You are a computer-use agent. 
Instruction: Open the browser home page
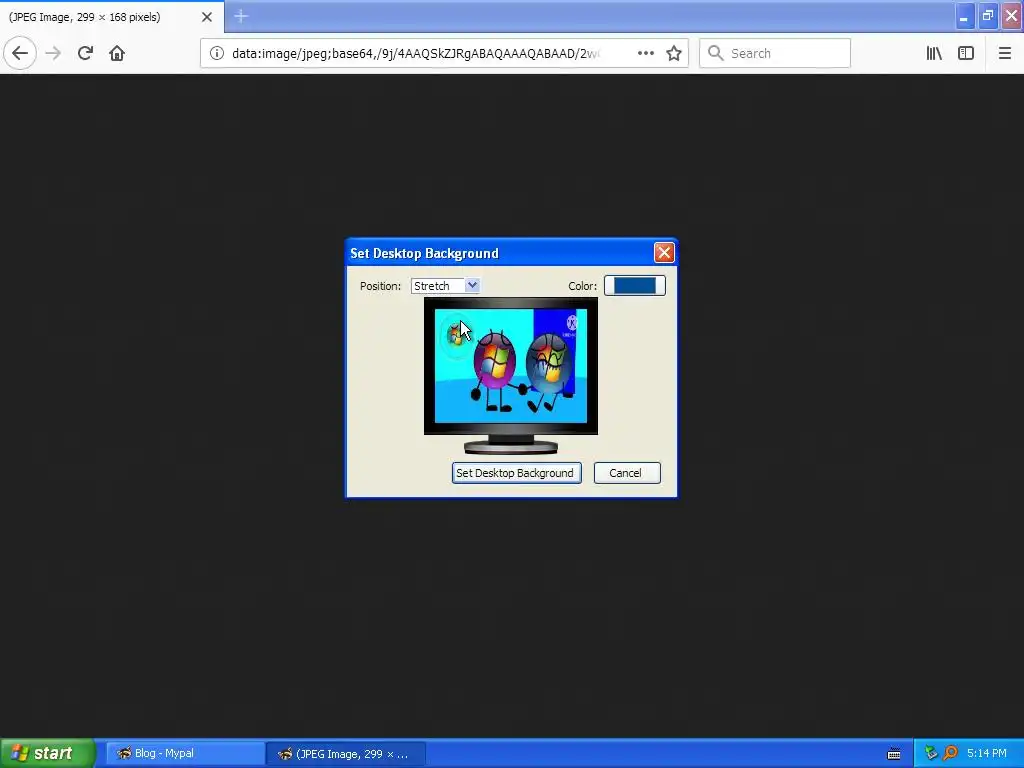[117, 53]
